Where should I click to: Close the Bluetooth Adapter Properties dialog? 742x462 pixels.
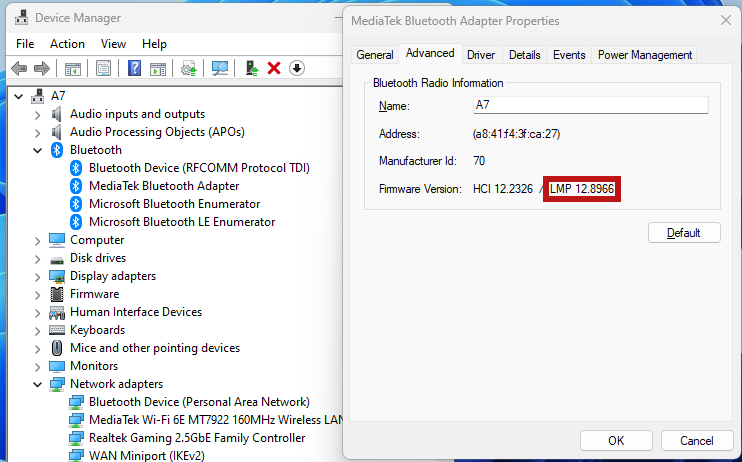[725, 20]
